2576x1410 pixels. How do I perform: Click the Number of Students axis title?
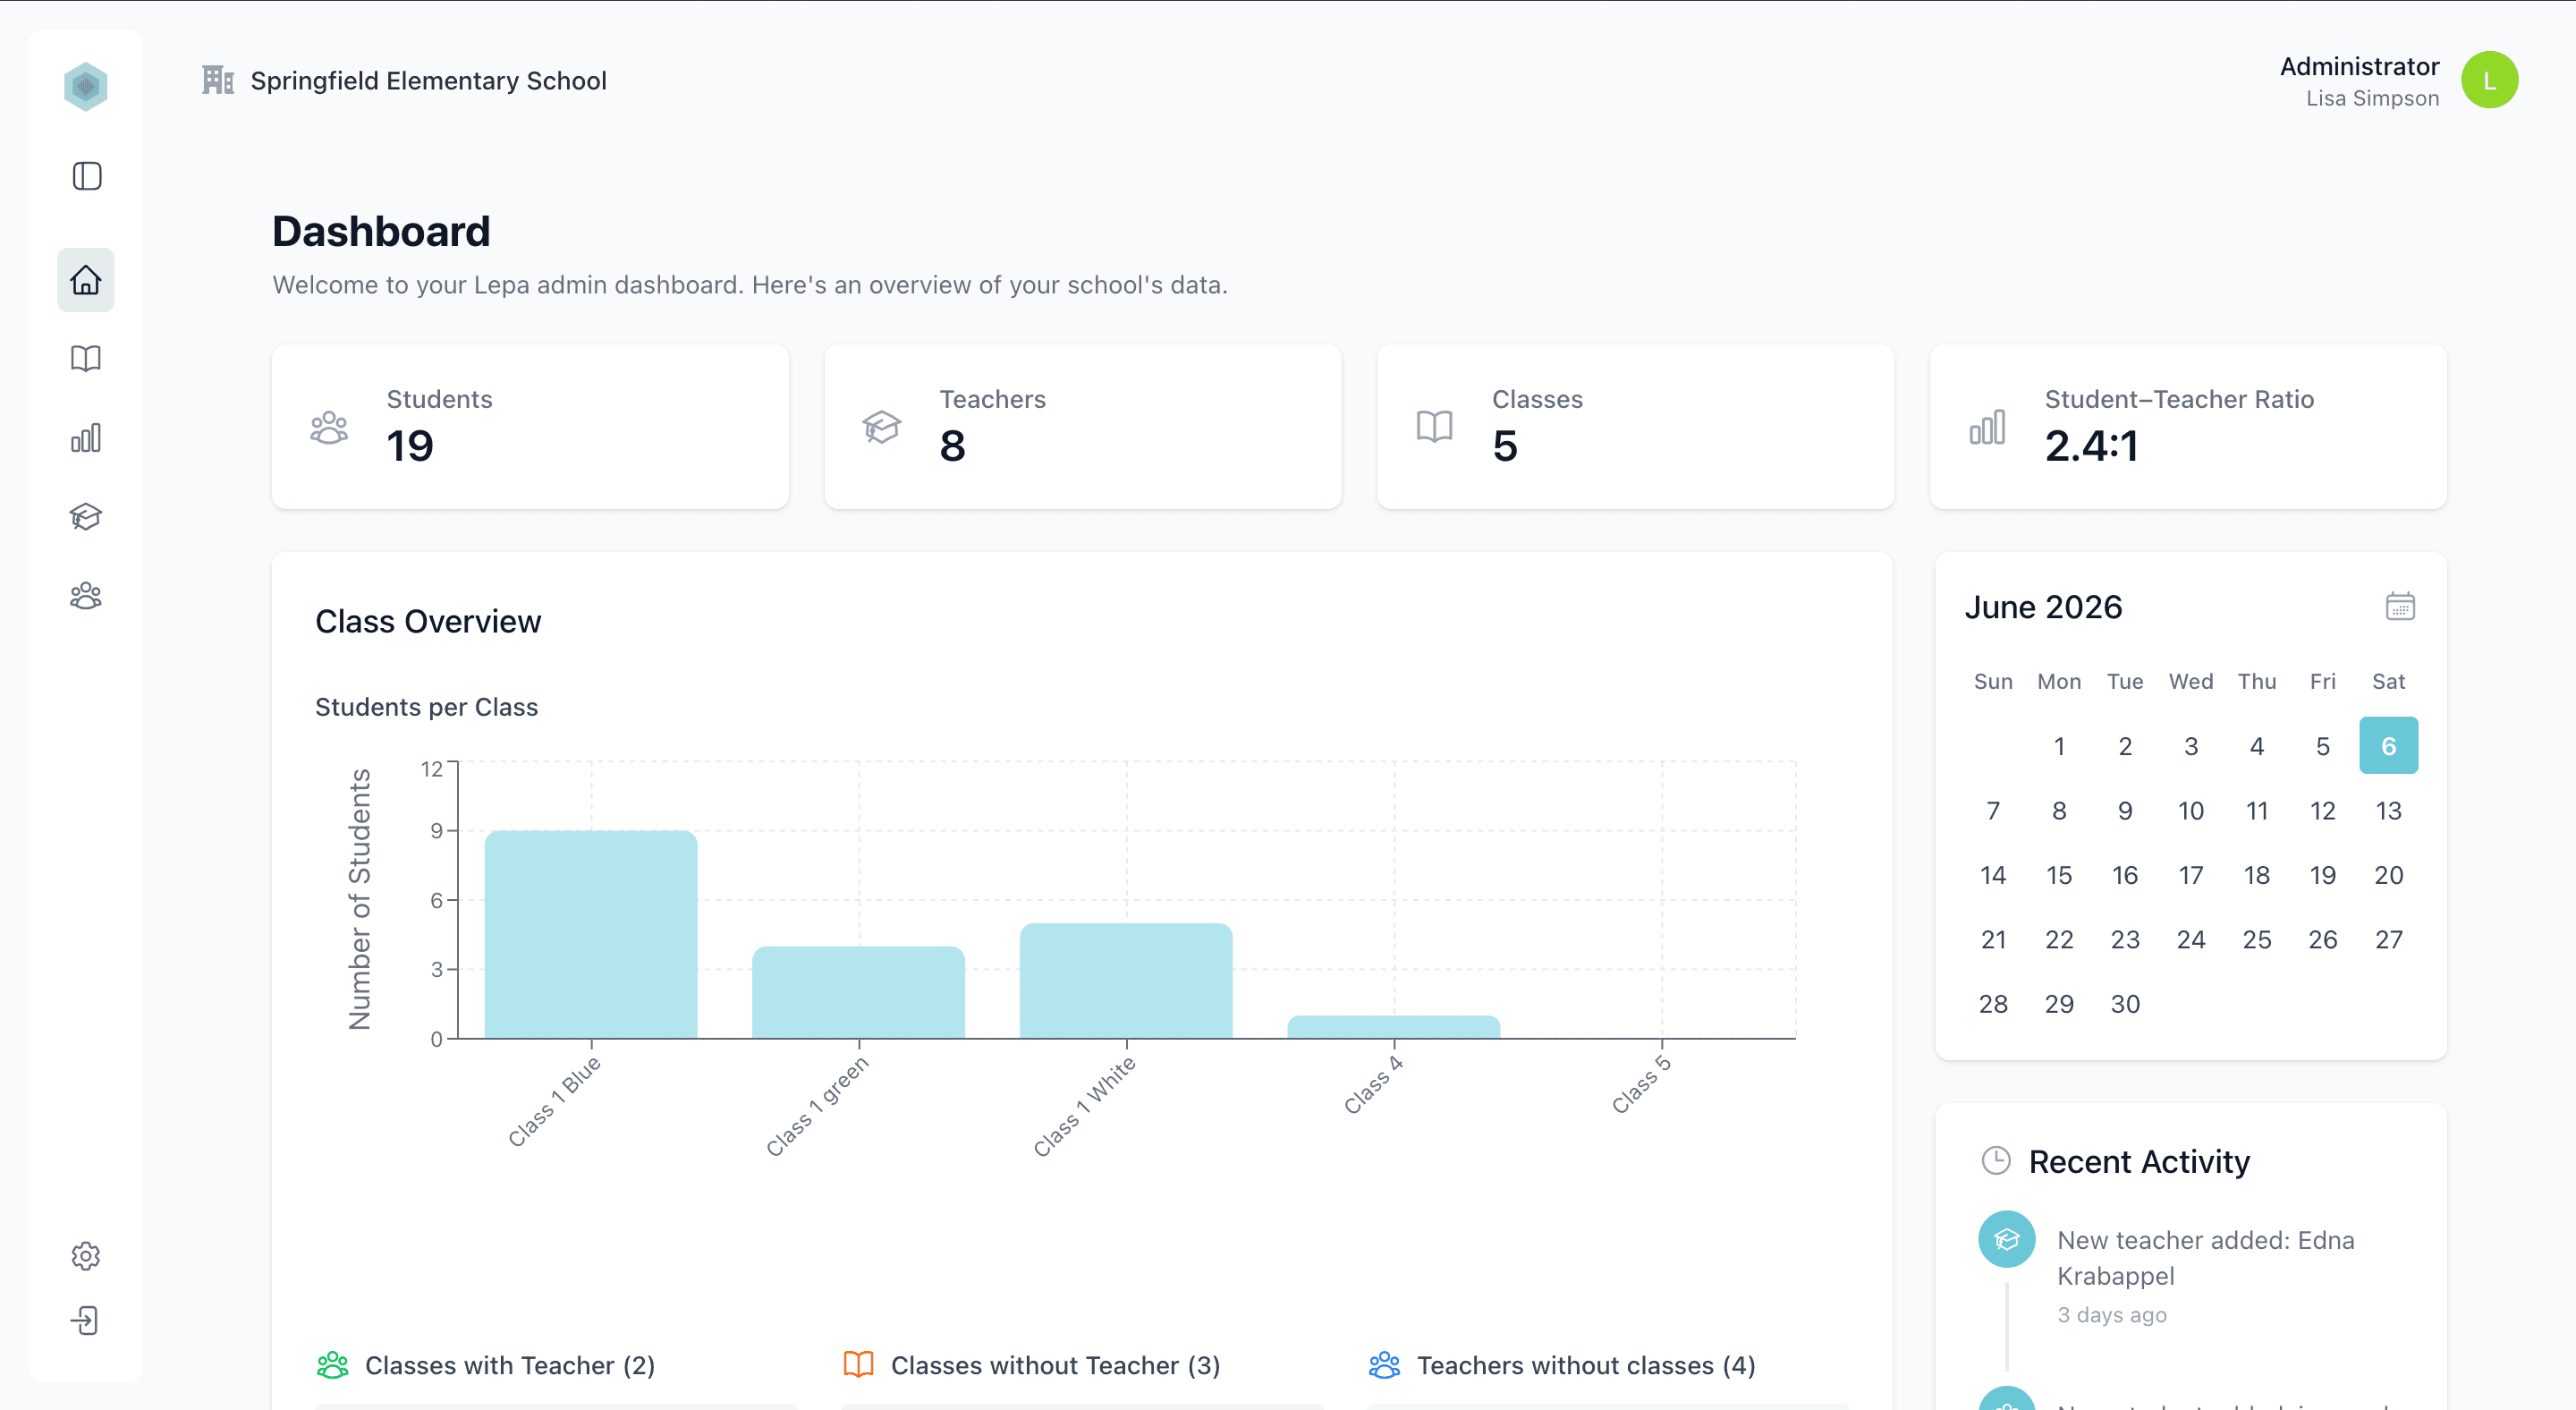coord(360,899)
